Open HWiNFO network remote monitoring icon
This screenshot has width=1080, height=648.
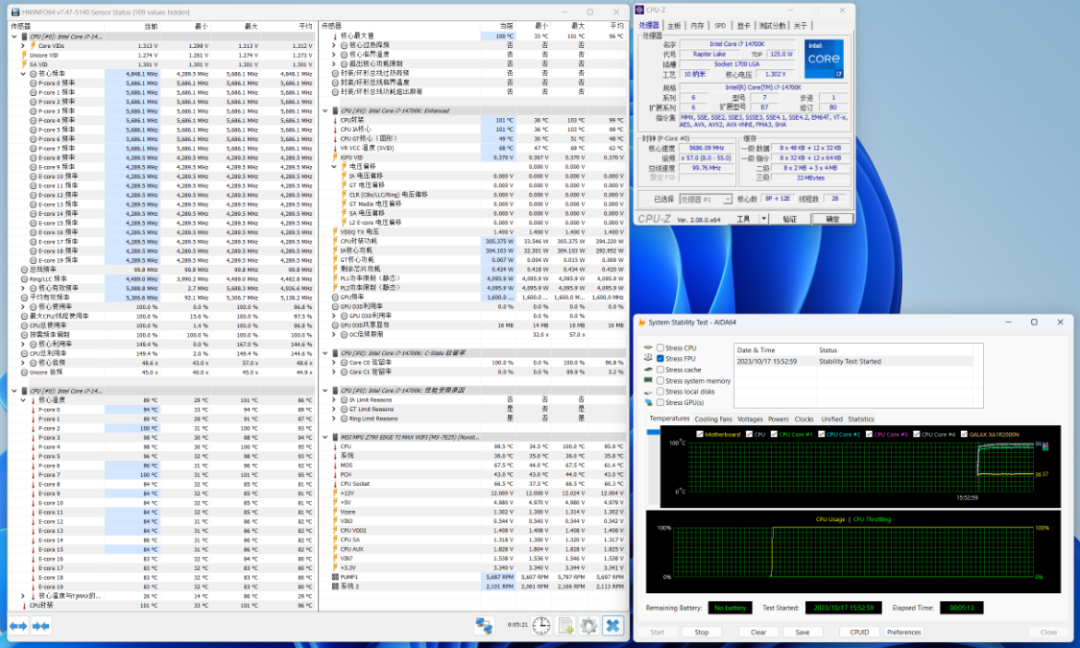pos(484,626)
